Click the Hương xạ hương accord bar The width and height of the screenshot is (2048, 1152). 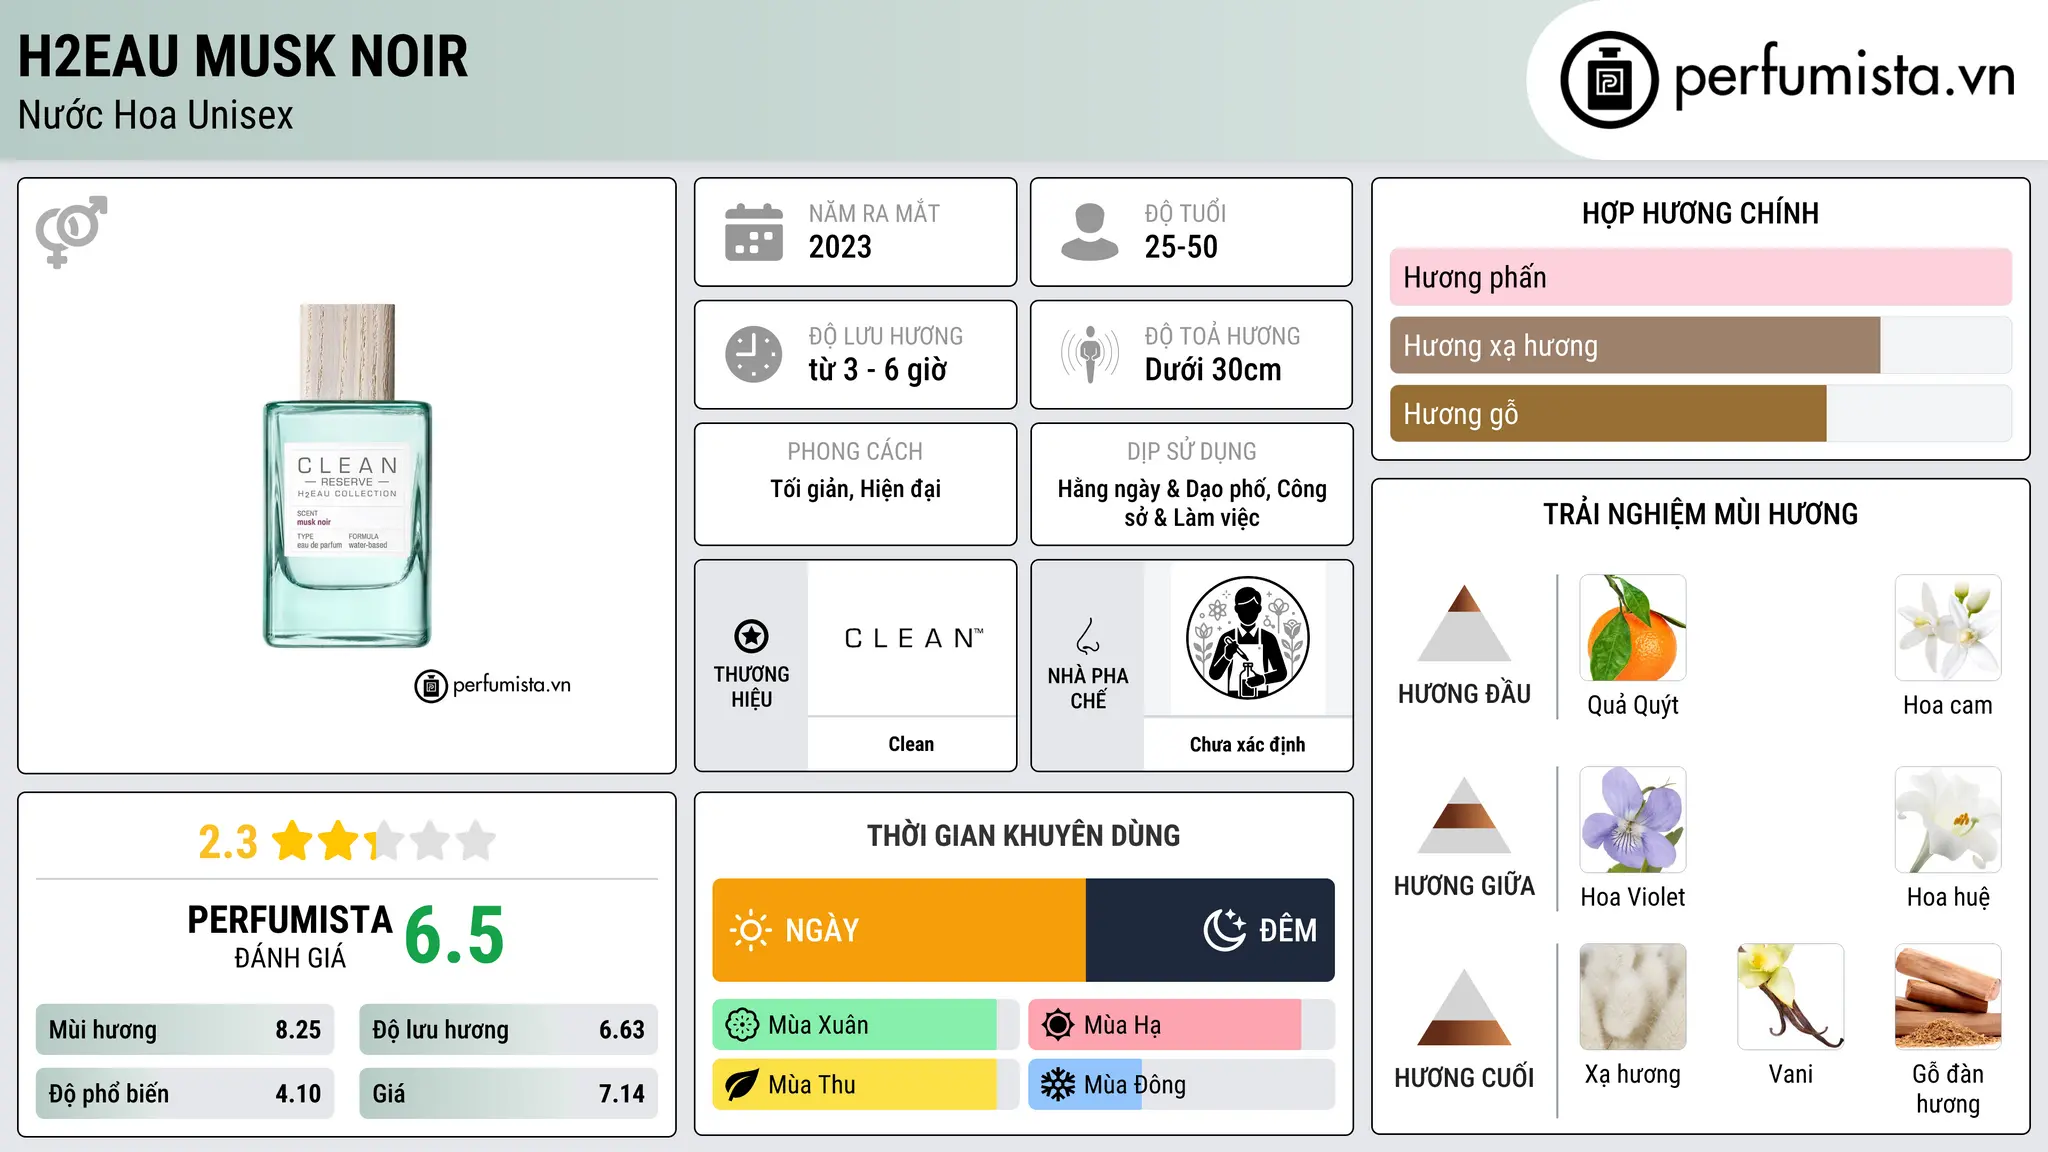click(1701, 345)
